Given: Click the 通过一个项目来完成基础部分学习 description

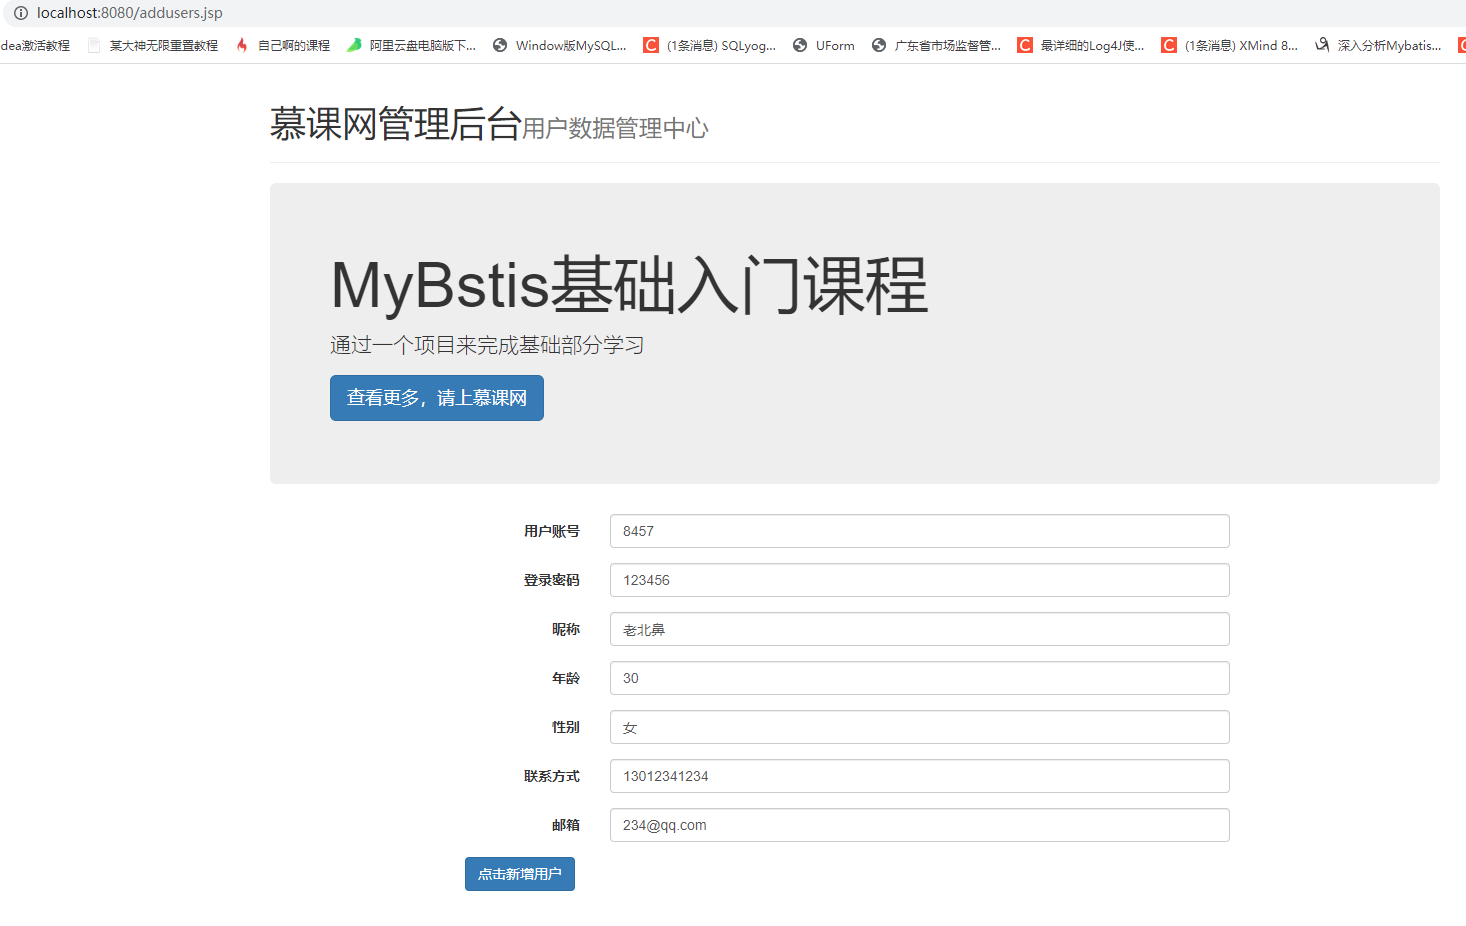Looking at the screenshot, I should pyautogui.click(x=487, y=345).
